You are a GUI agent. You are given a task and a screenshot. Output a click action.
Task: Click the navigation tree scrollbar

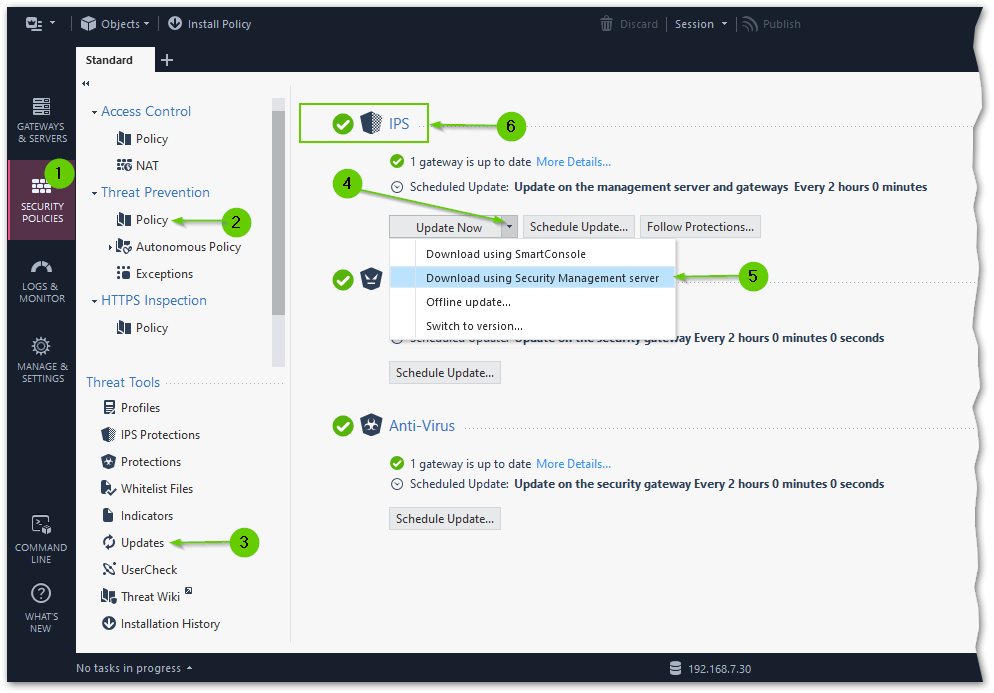pyautogui.click(x=278, y=212)
